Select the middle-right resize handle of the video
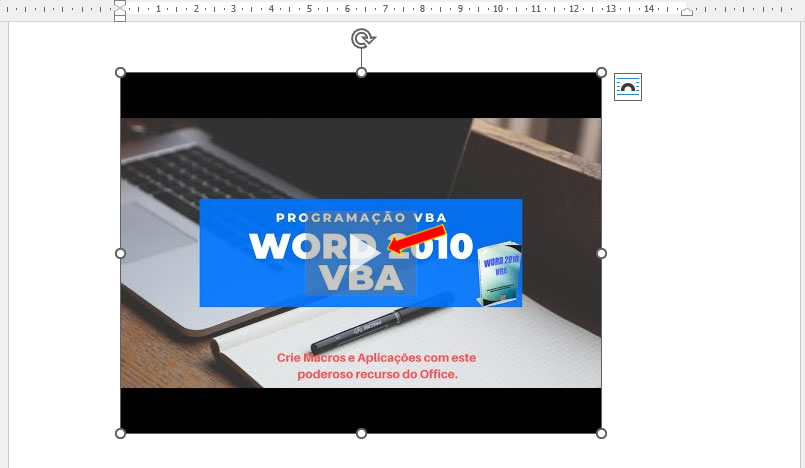The height and width of the screenshot is (468, 805). tap(601, 253)
